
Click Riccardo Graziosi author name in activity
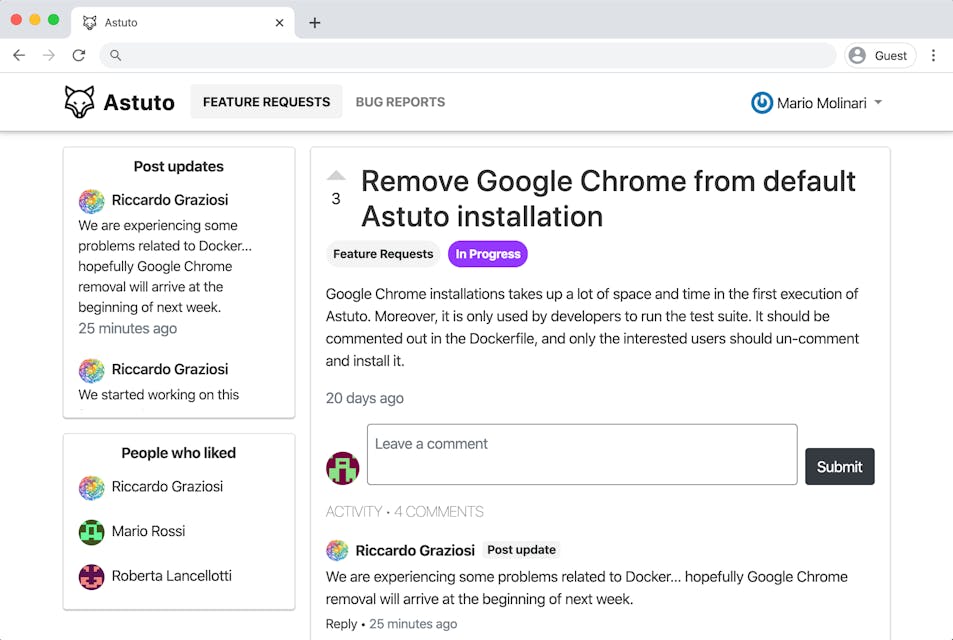click(415, 550)
